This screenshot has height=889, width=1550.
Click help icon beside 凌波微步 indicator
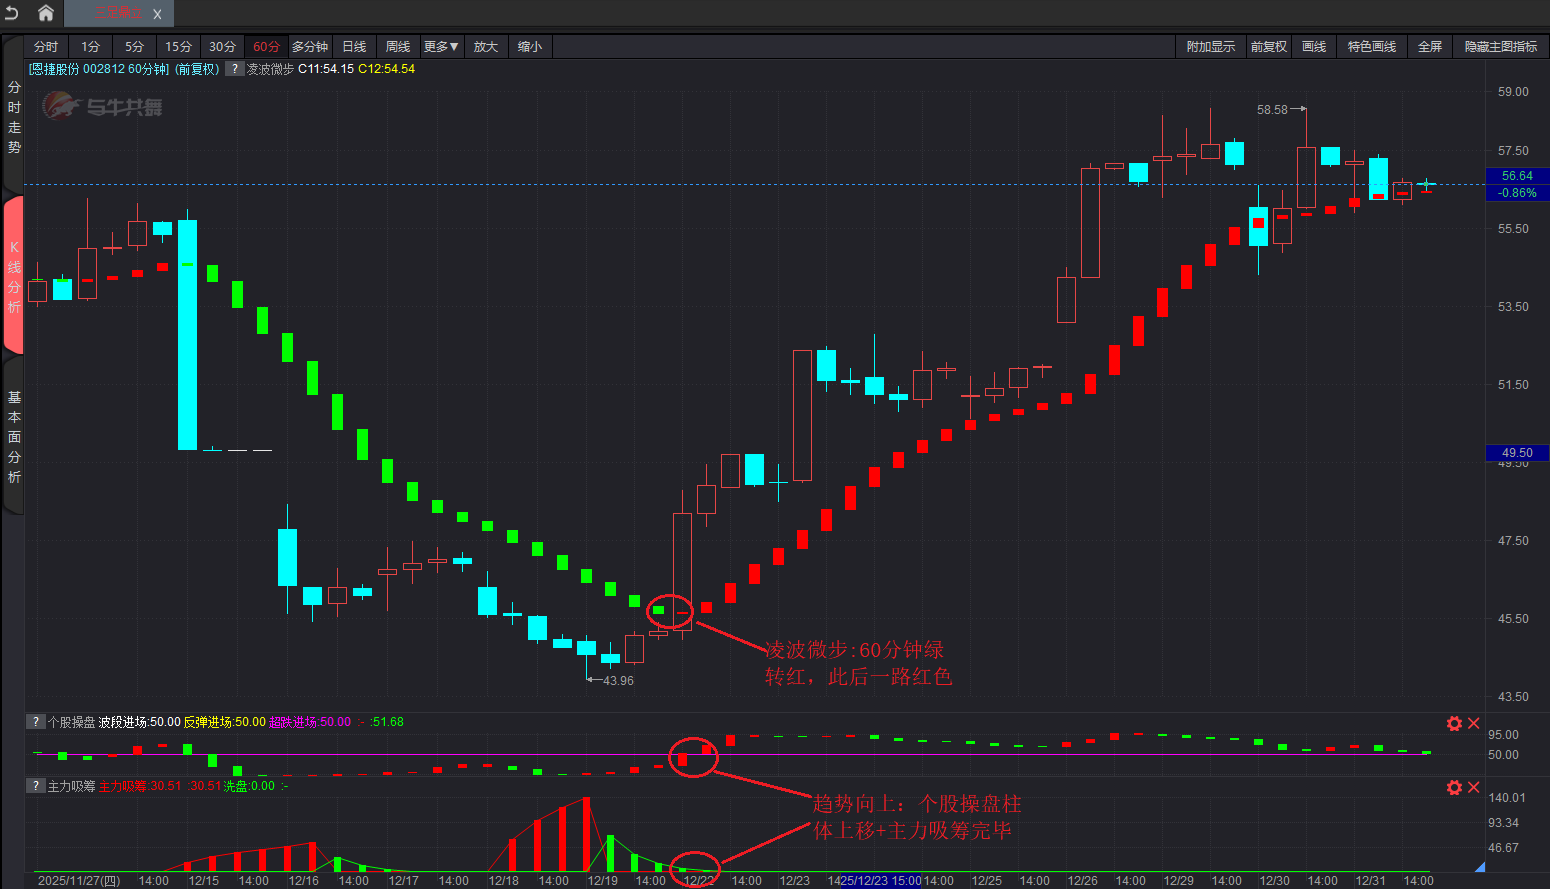pos(234,69)
